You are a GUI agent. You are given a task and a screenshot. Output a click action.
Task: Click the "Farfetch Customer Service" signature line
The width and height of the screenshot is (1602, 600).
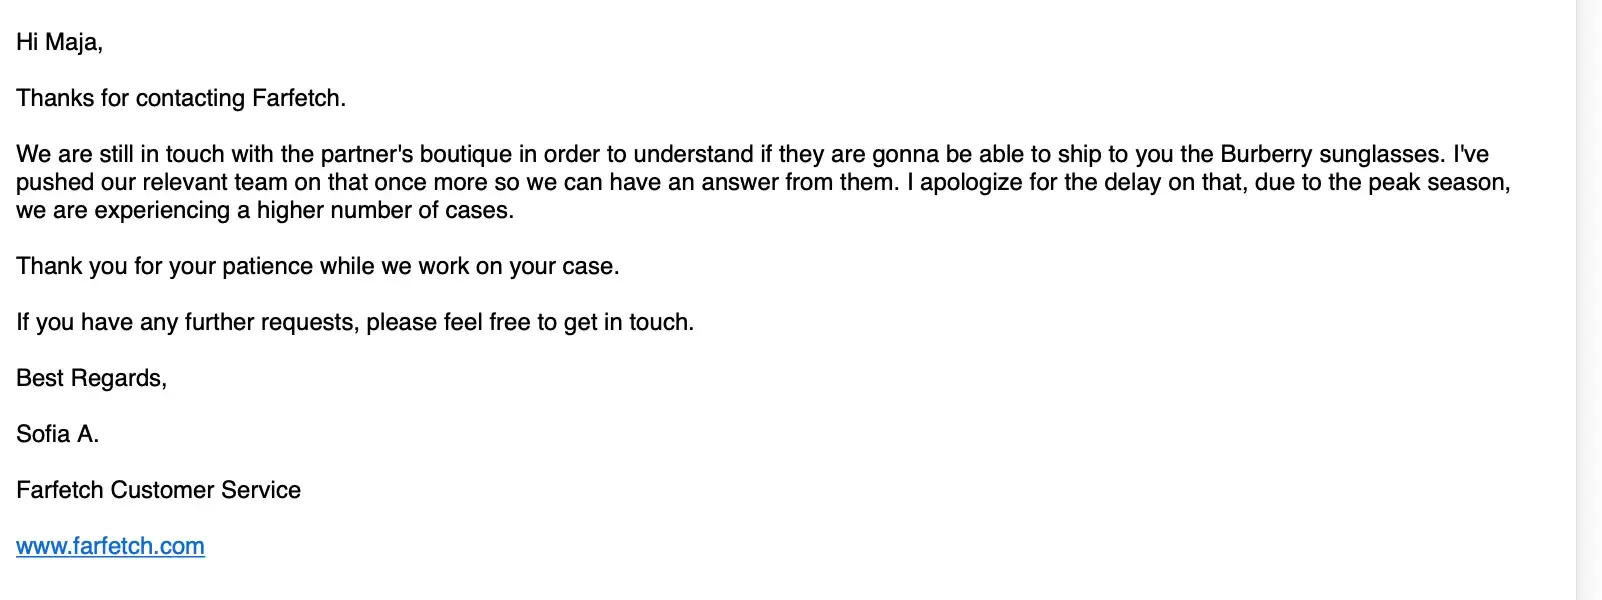point(158,490)
